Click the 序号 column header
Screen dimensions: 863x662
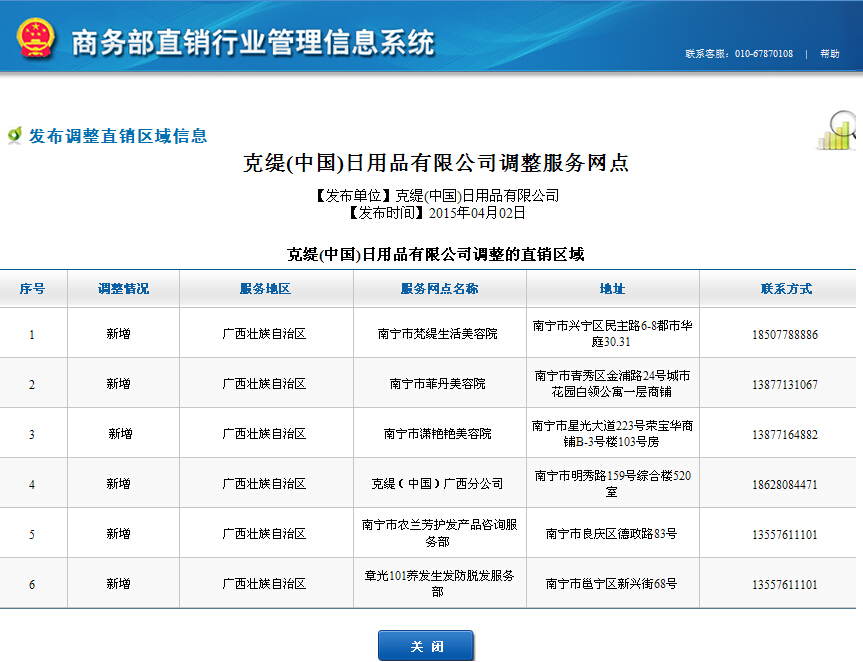tap(32, 289)
